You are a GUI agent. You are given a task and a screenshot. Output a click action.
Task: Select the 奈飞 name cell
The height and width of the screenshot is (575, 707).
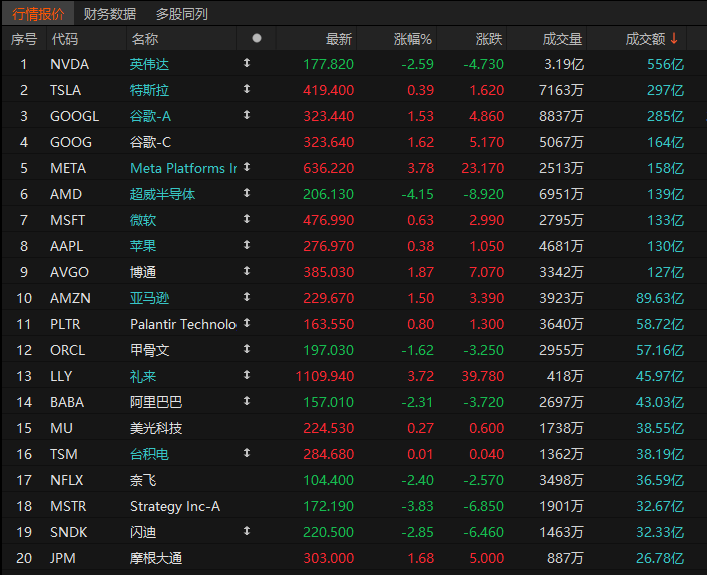pyautogui.click(x=143, y=480)
